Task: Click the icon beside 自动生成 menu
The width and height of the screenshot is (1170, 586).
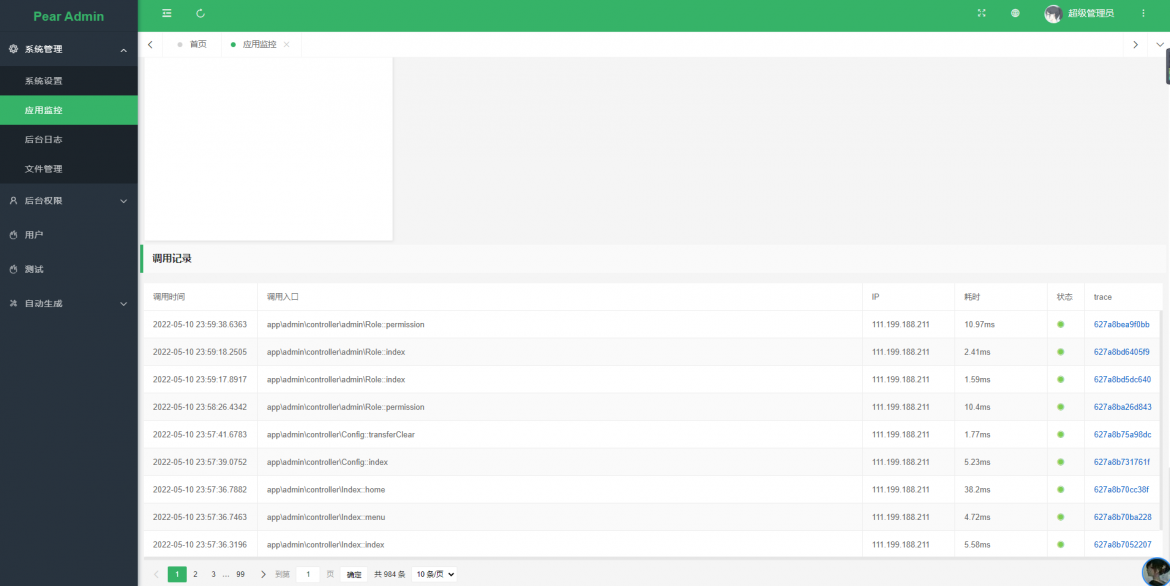Action: click(13, 304)
